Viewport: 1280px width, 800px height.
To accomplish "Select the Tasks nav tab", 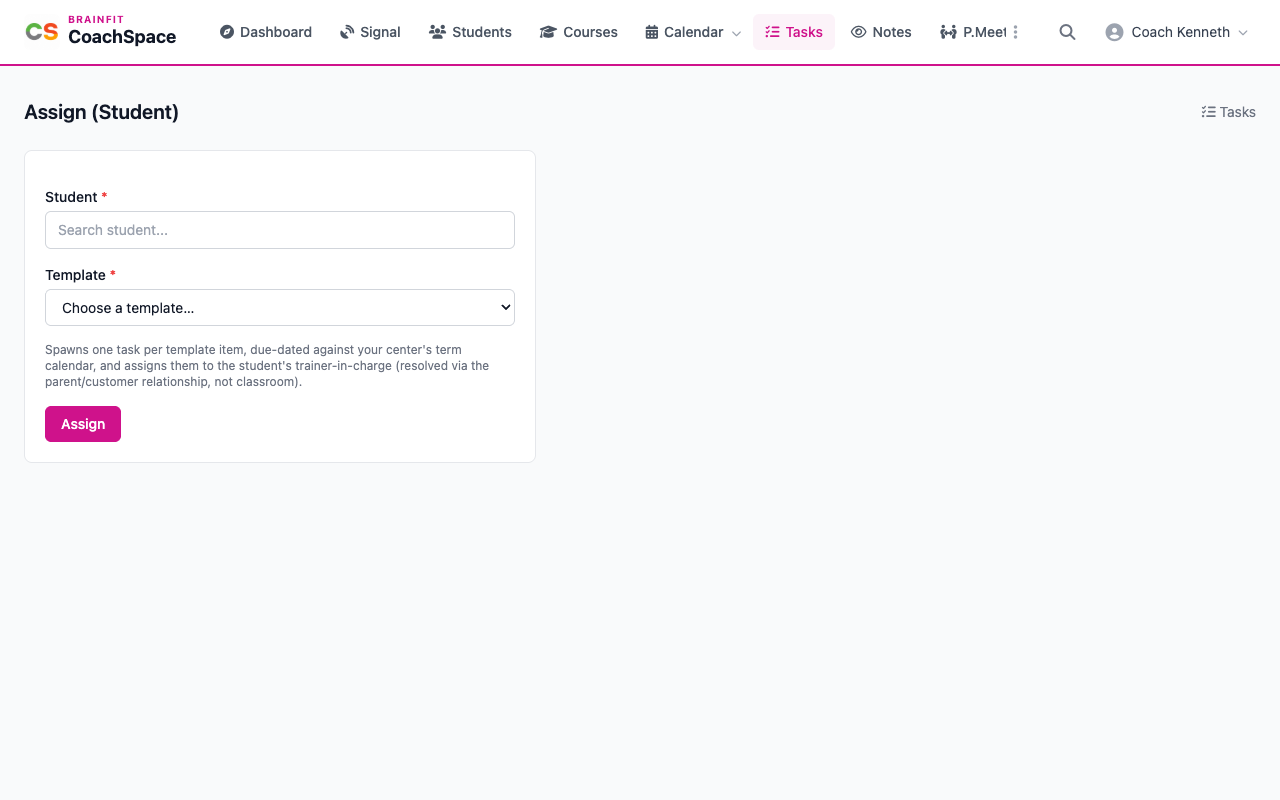I will [x=794, y=32].
